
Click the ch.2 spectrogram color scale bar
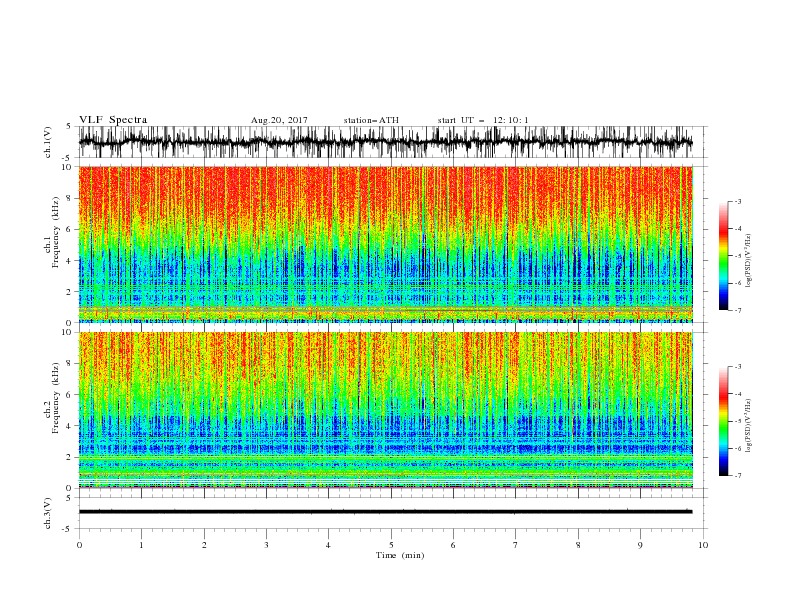[723, 421]
